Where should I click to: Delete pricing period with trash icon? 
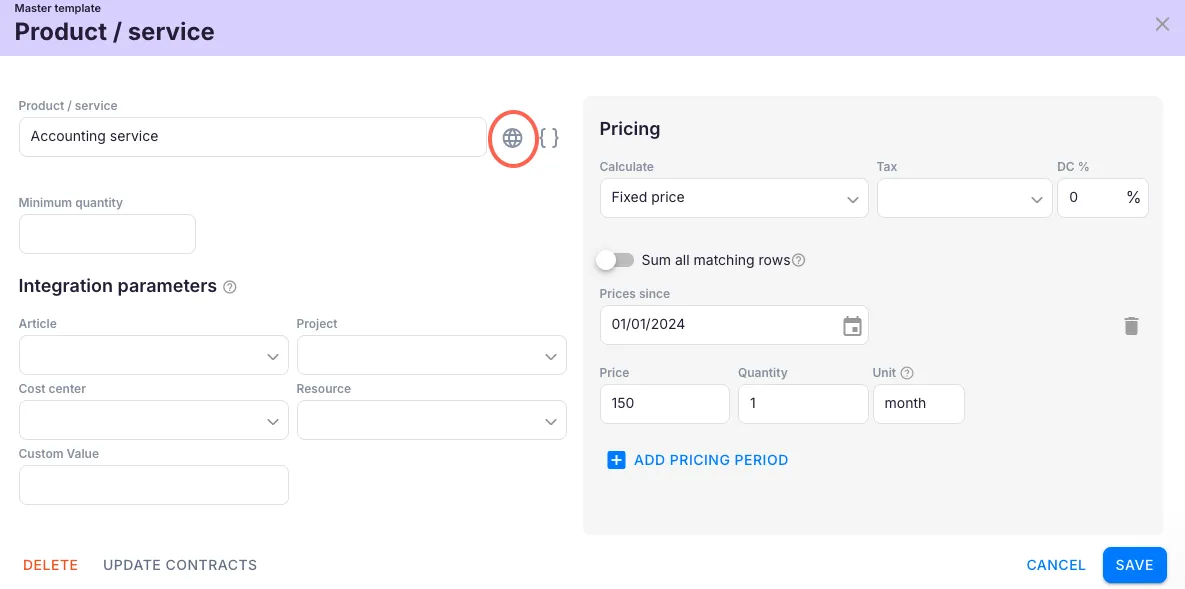1131,326
